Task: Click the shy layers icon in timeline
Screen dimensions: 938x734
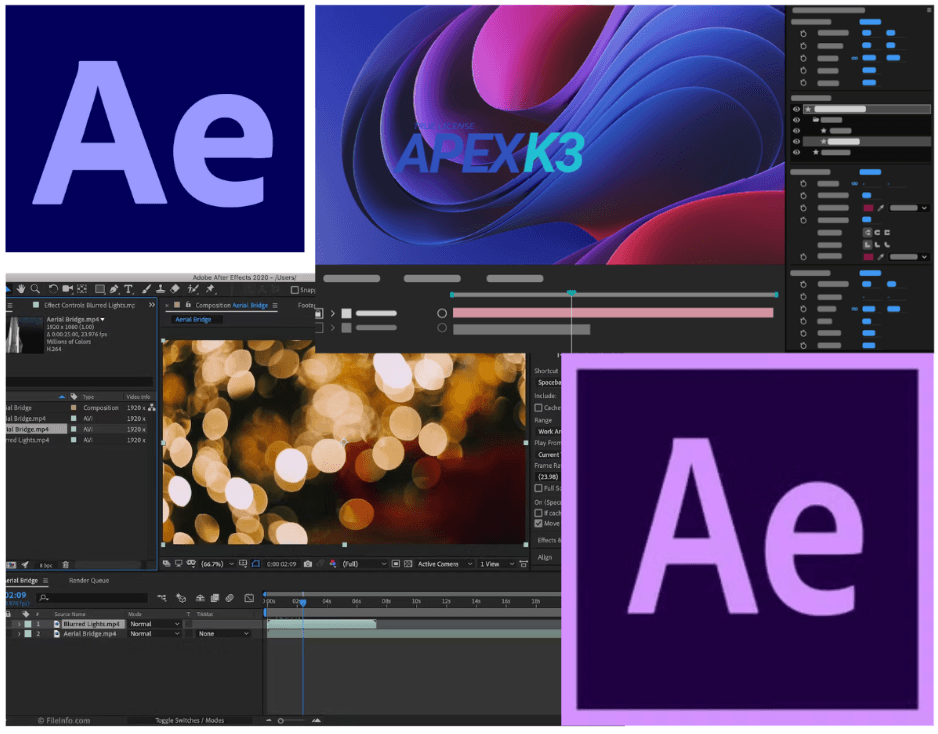Action: pyautogui.click(x=200, y=598)
